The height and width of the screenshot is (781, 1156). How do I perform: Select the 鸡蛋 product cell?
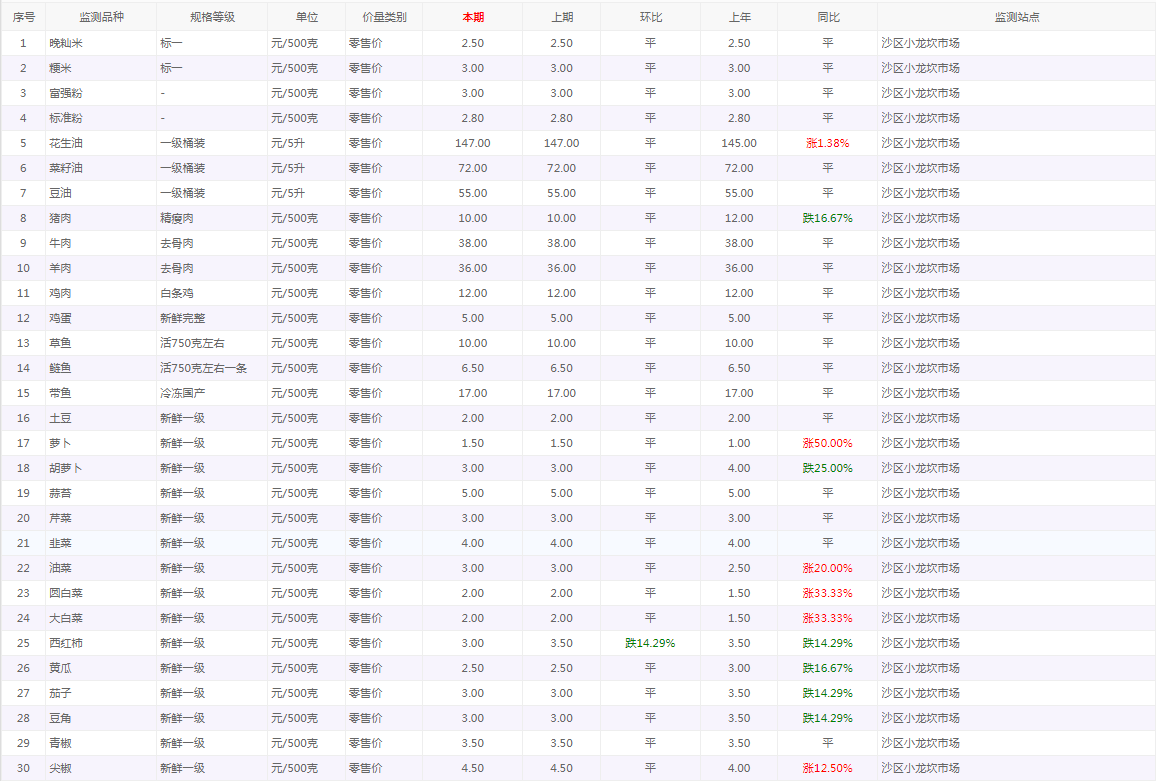pyautogui.click(x=101, y=319)
